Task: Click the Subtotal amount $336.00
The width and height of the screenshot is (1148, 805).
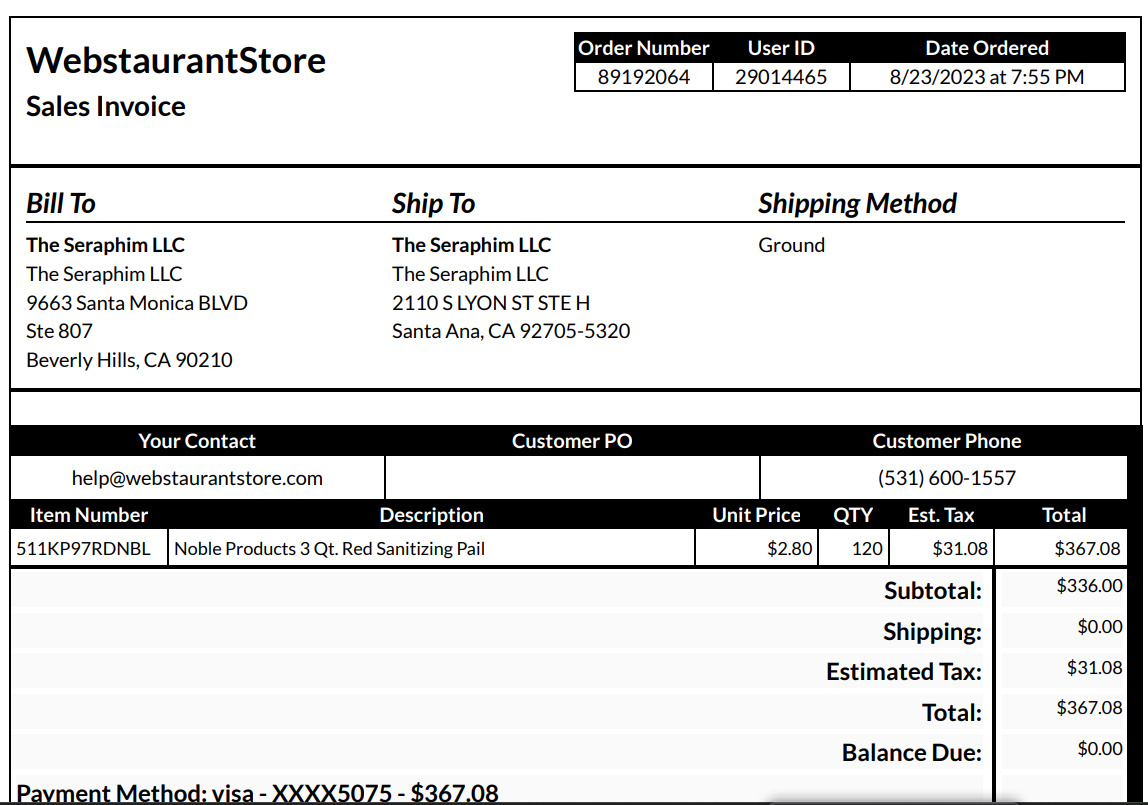Action: pyautogui.click(x=1089, y=585)
